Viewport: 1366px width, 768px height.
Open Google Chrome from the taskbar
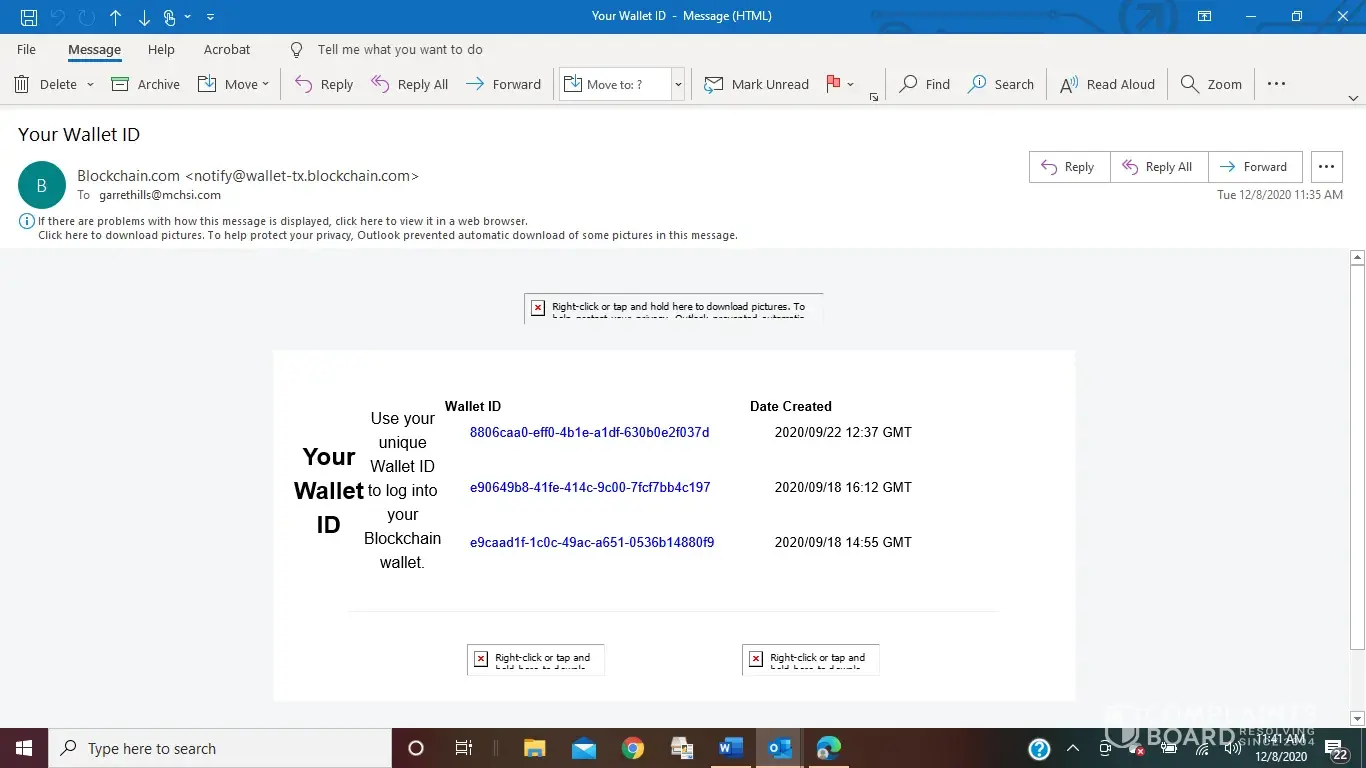tap(632, 748)
